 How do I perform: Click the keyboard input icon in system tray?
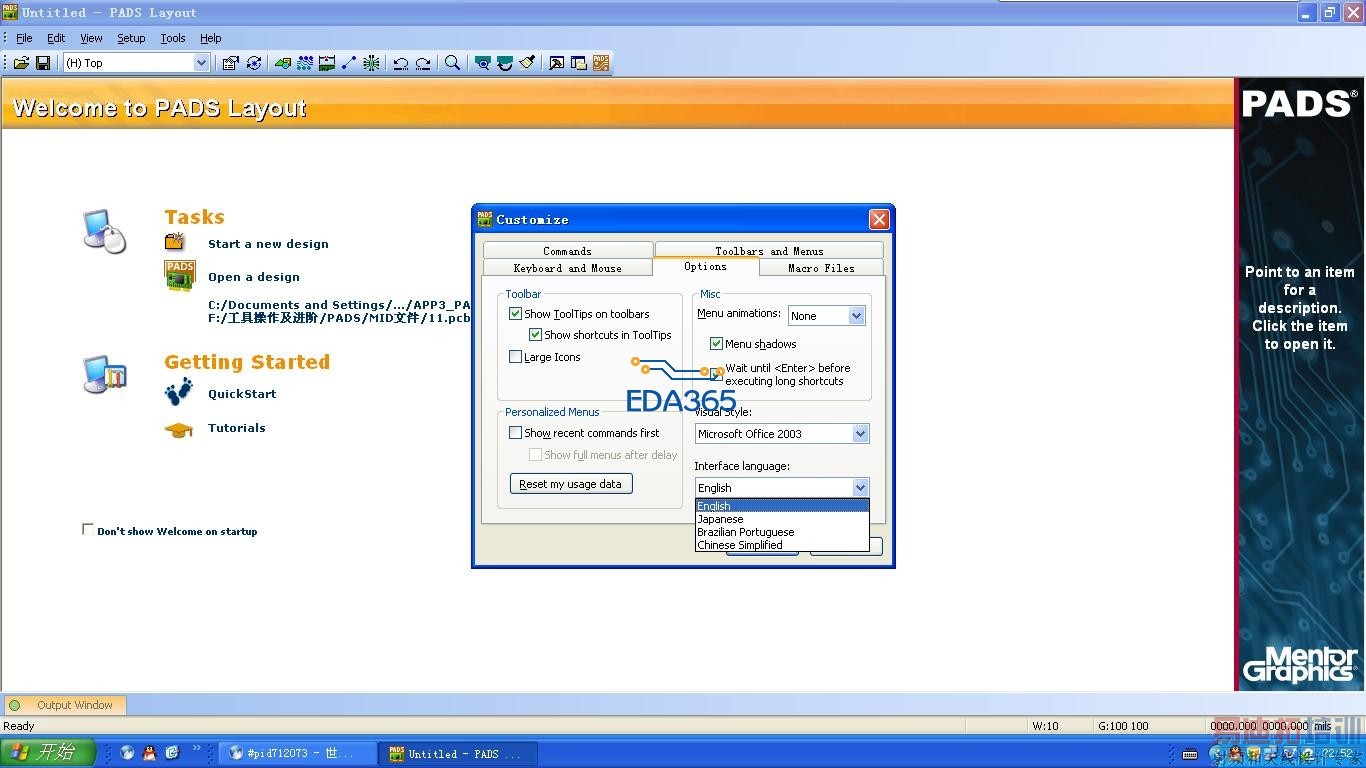pos(1190,754)
